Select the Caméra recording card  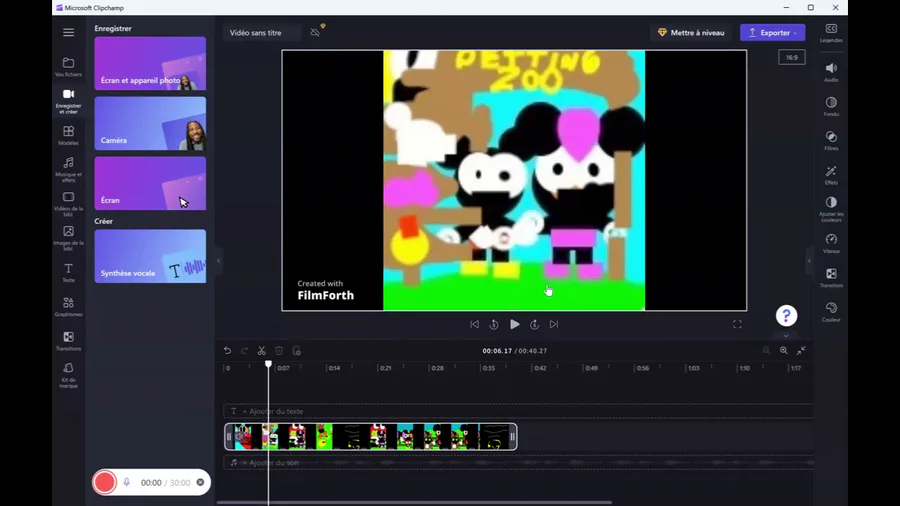pos(150,123)
